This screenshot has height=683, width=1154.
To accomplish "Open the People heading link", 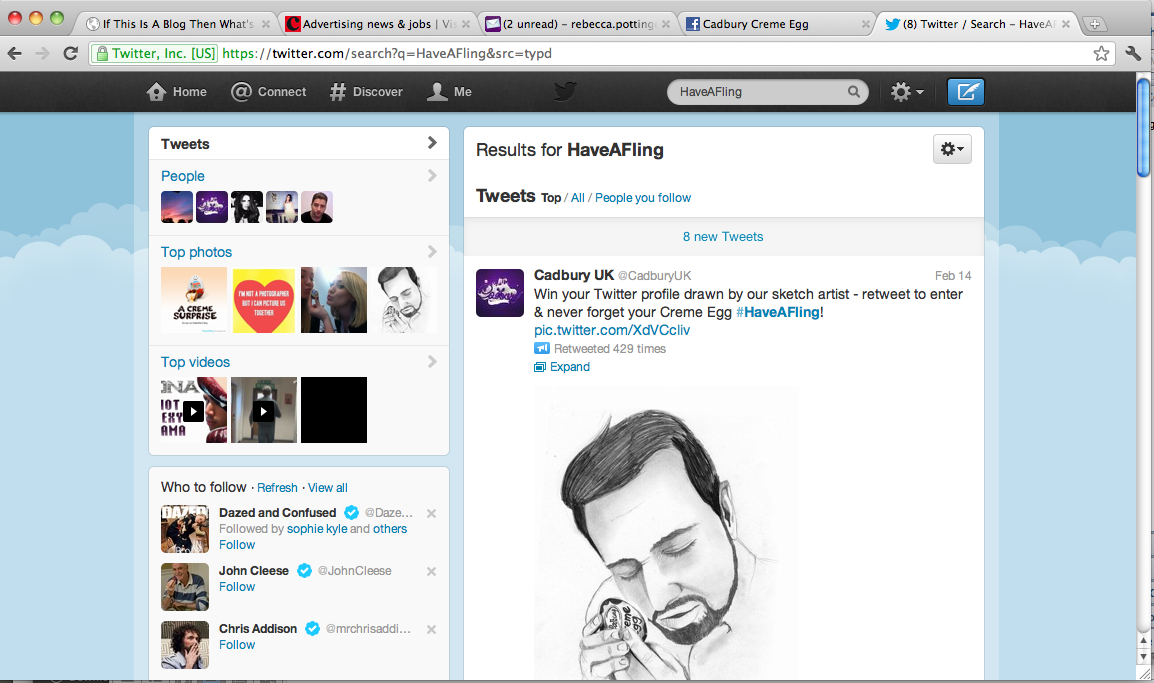I will pyautogui.click(x=183, y=176).
